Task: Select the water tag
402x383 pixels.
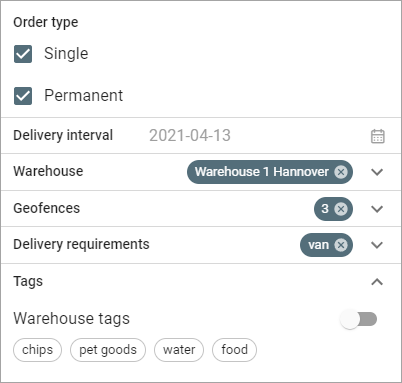Action: 179,350
